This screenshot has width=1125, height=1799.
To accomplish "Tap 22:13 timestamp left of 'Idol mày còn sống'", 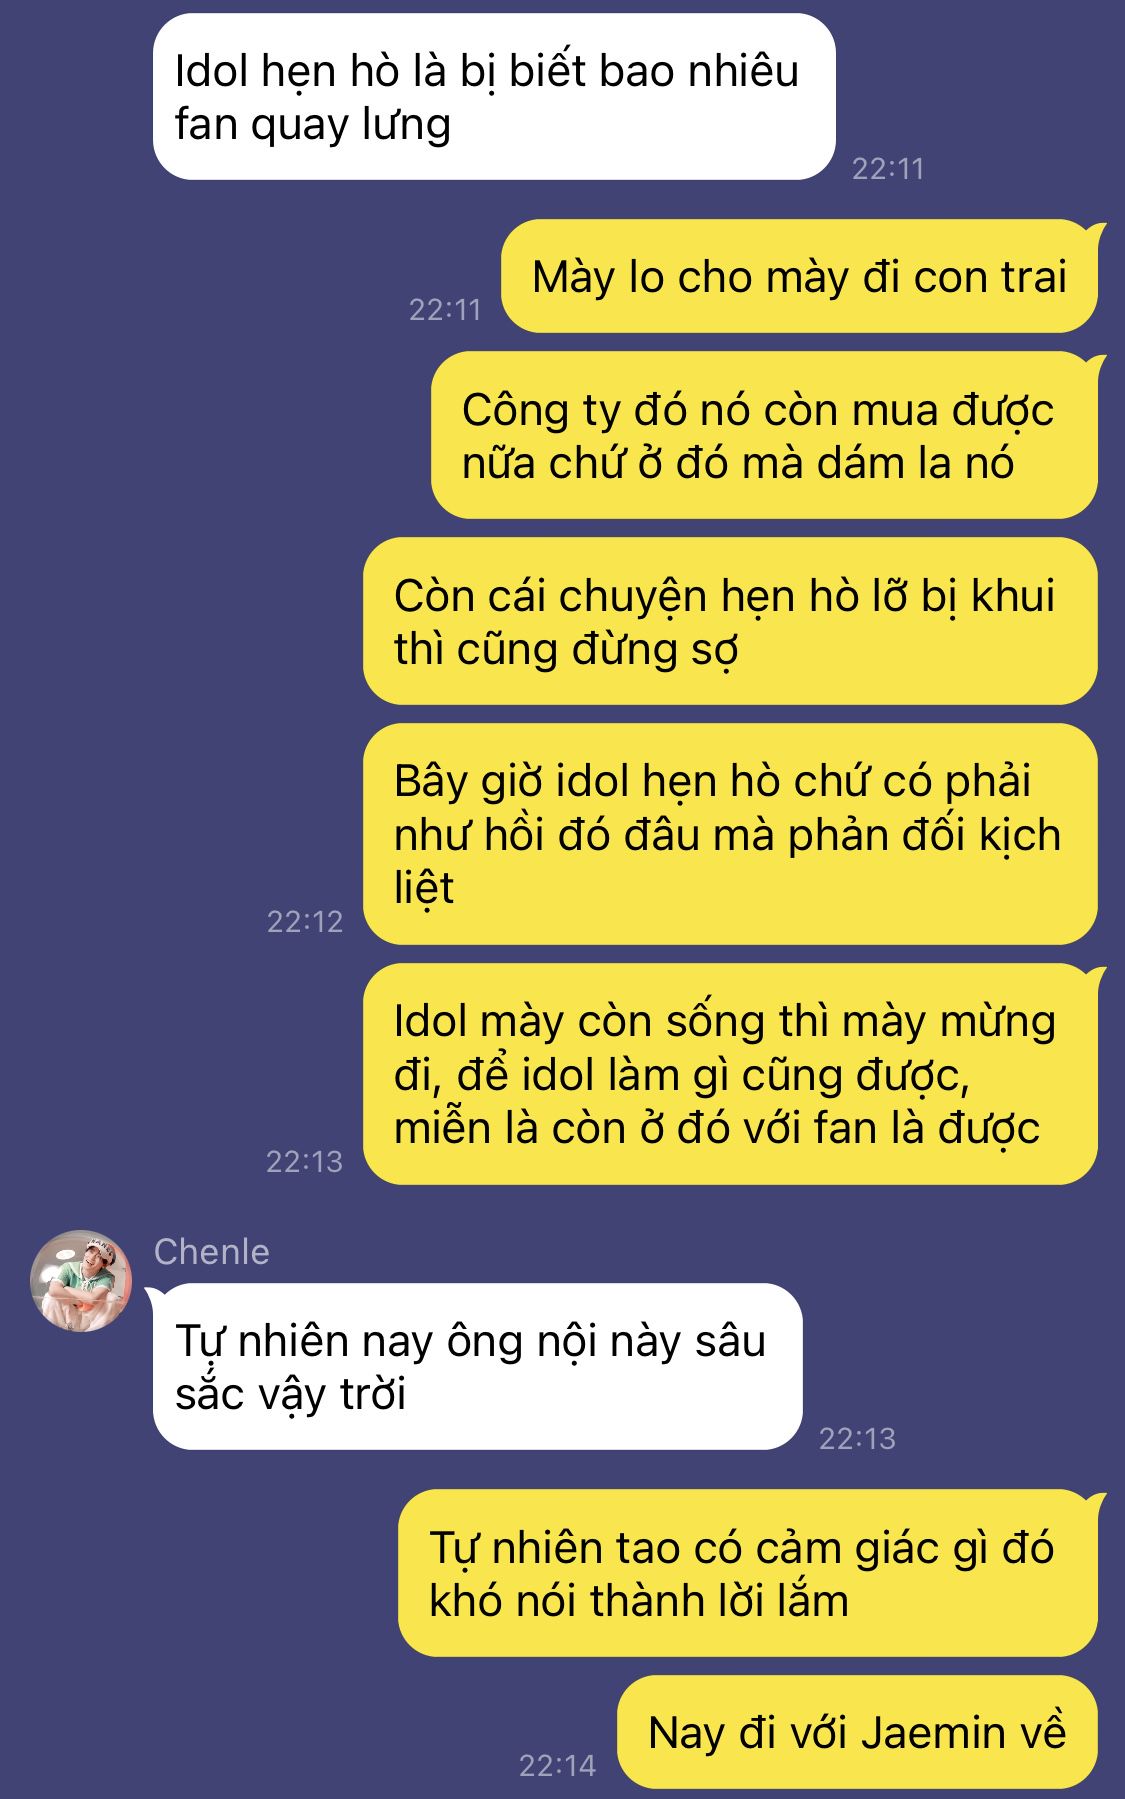I will tap(305, 1161).
